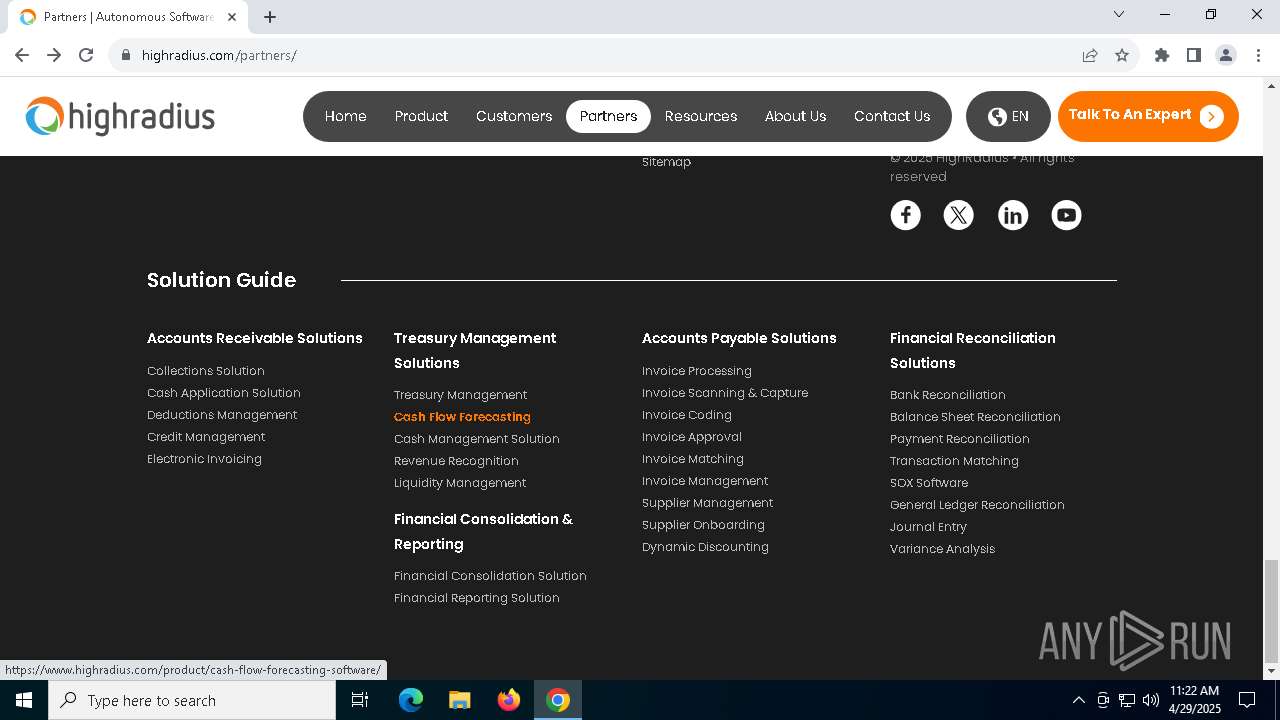Viewport: 1280px width, 720px height.
Task: Open SOX Software link
Action: click(929, 483)
